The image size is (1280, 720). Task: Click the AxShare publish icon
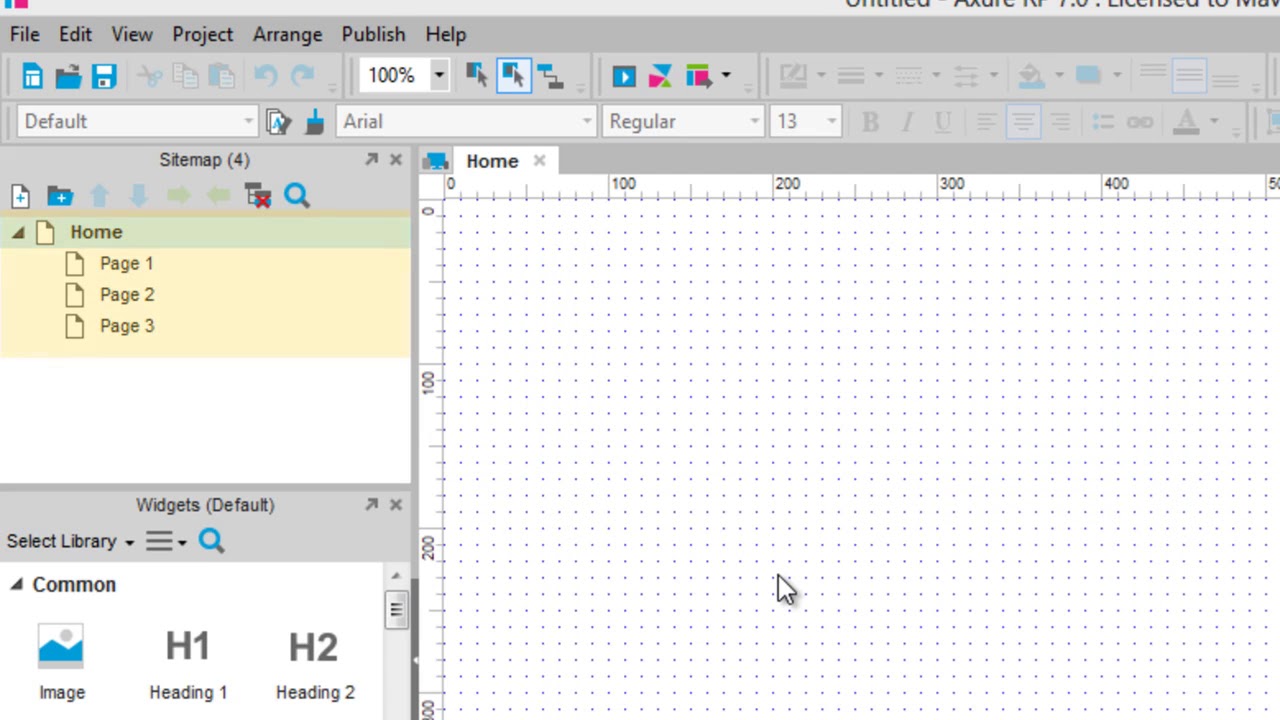point(660,76)
